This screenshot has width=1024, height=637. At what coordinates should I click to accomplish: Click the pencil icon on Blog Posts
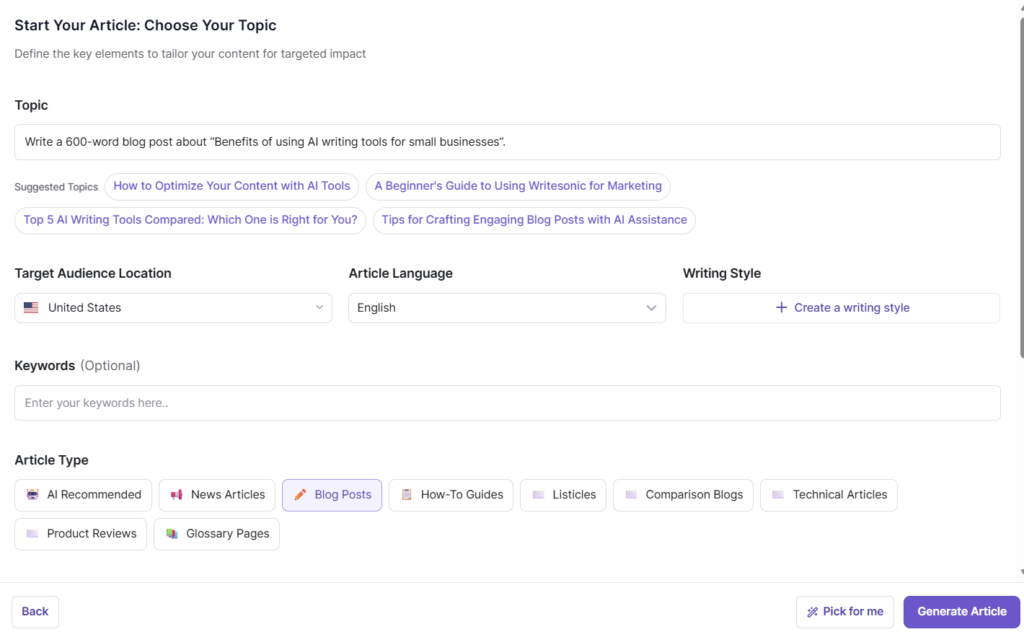[x=300, y=494]
